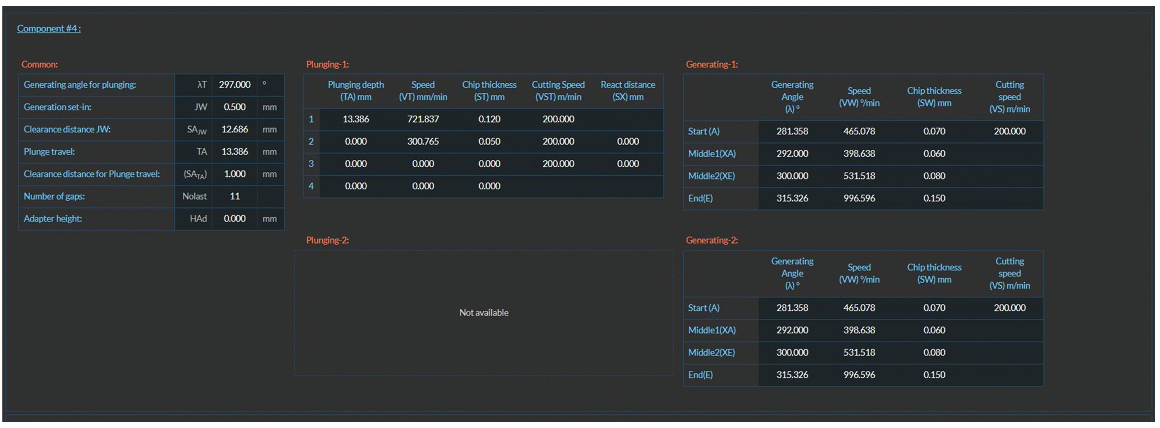1160x428 pixels.
Task: Click Generating-1 'End(E)' row label
Action: point(700,199)
